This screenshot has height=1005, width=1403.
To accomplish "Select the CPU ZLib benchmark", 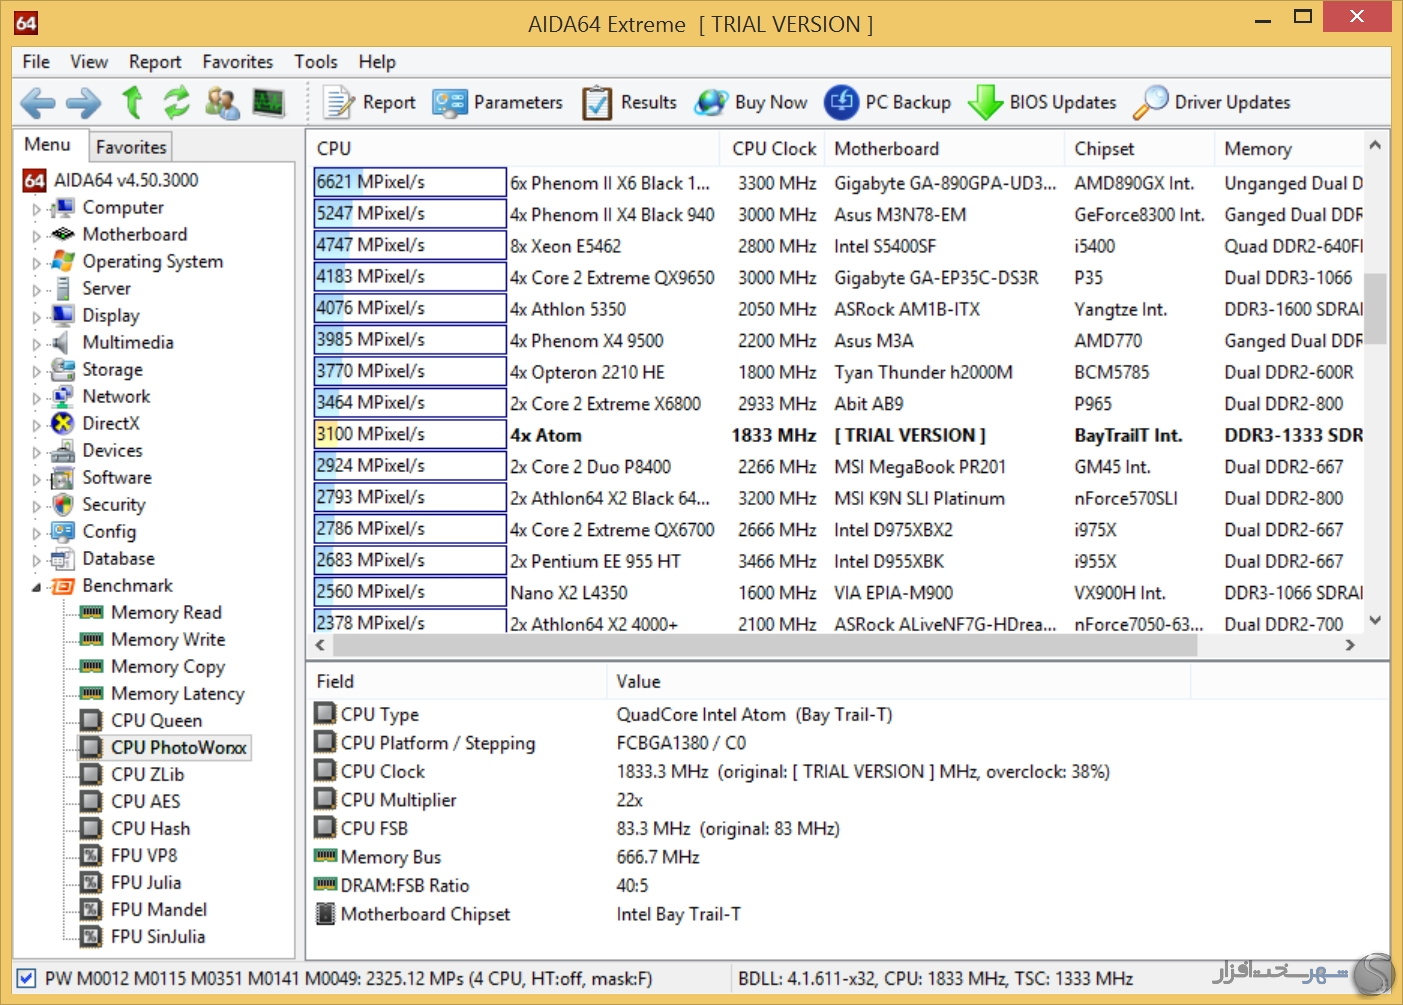I will pyautogui.click(x=147, y=774).
